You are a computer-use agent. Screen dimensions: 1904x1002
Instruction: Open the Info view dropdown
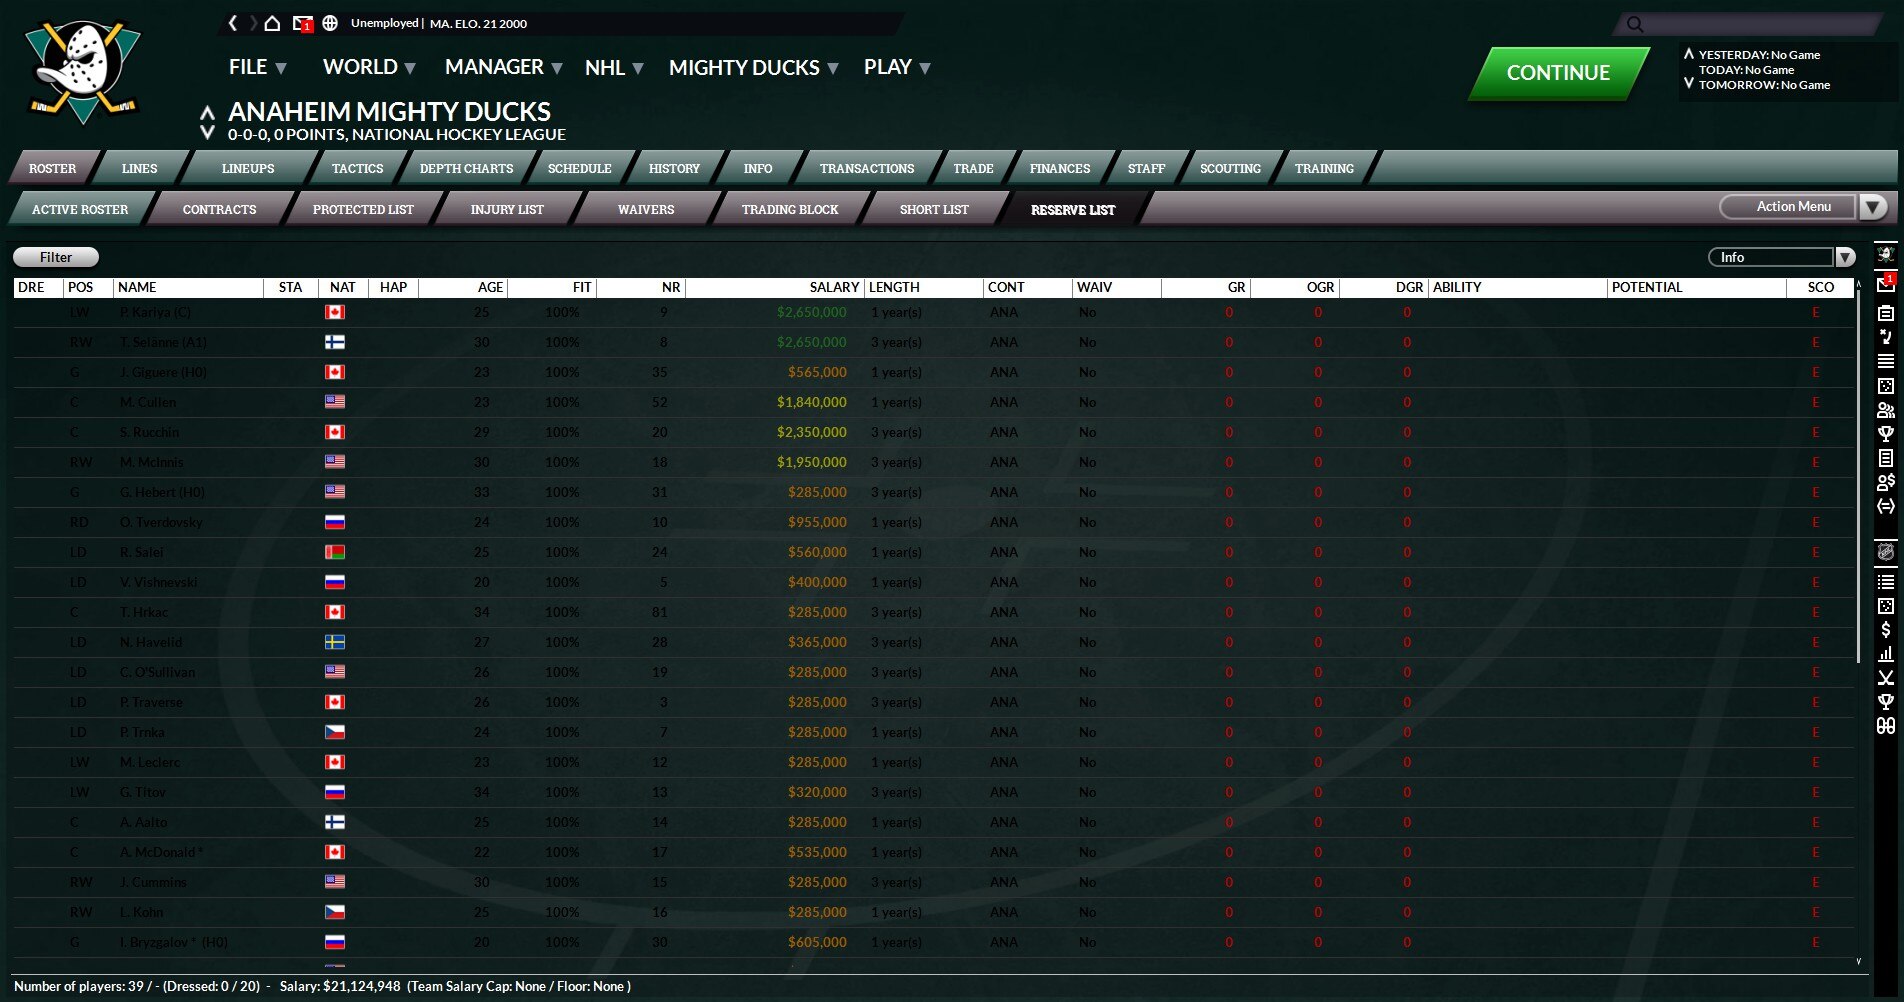coord(1781,257)
